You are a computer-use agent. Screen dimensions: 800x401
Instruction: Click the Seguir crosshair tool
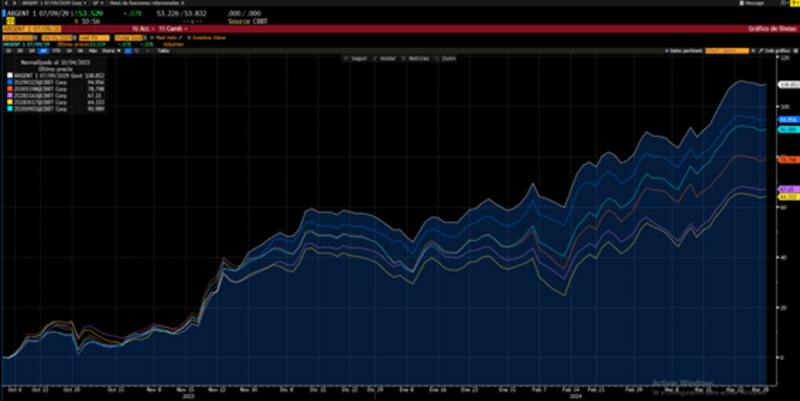357,59
